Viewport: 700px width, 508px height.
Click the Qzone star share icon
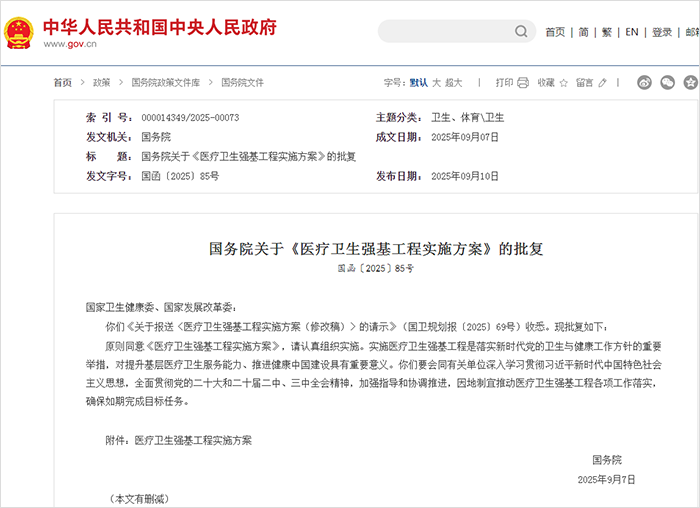(691, 83)
